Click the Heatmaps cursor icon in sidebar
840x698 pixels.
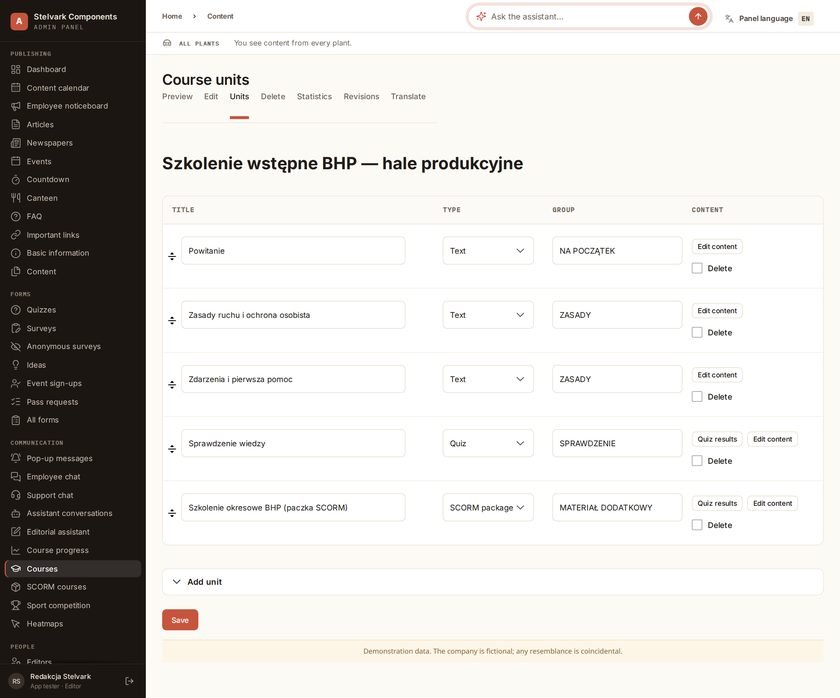coord(16,624)
